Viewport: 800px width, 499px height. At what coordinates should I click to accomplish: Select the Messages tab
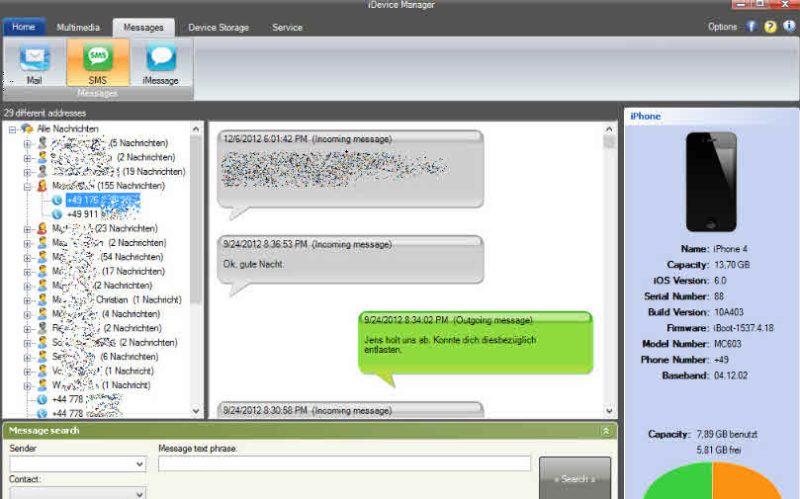point(143,28)
